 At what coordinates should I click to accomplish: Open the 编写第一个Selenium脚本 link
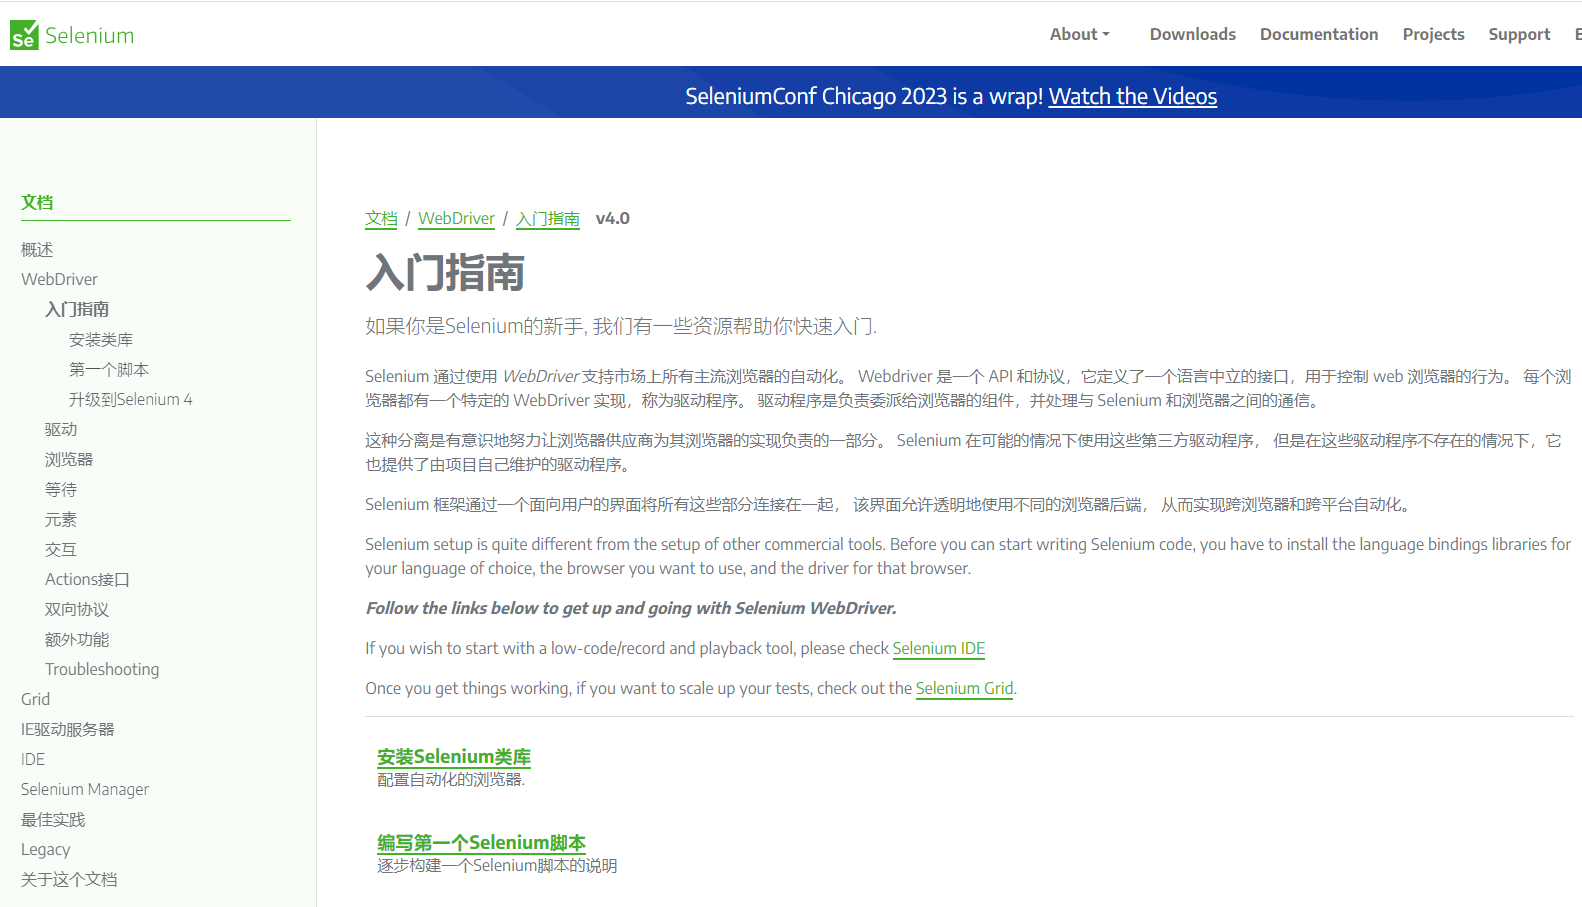[x=481, y=843]
